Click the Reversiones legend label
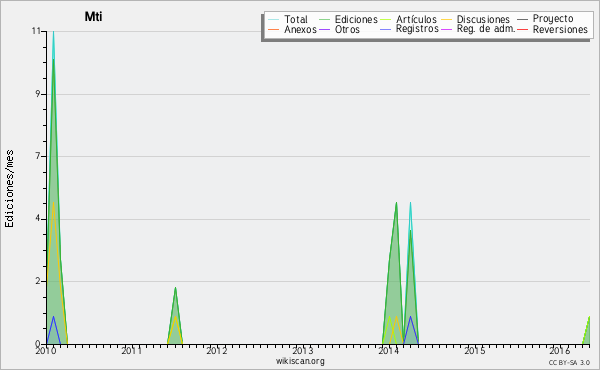The height and width of the screenshot is (370, 600). (x=560, y=29)
